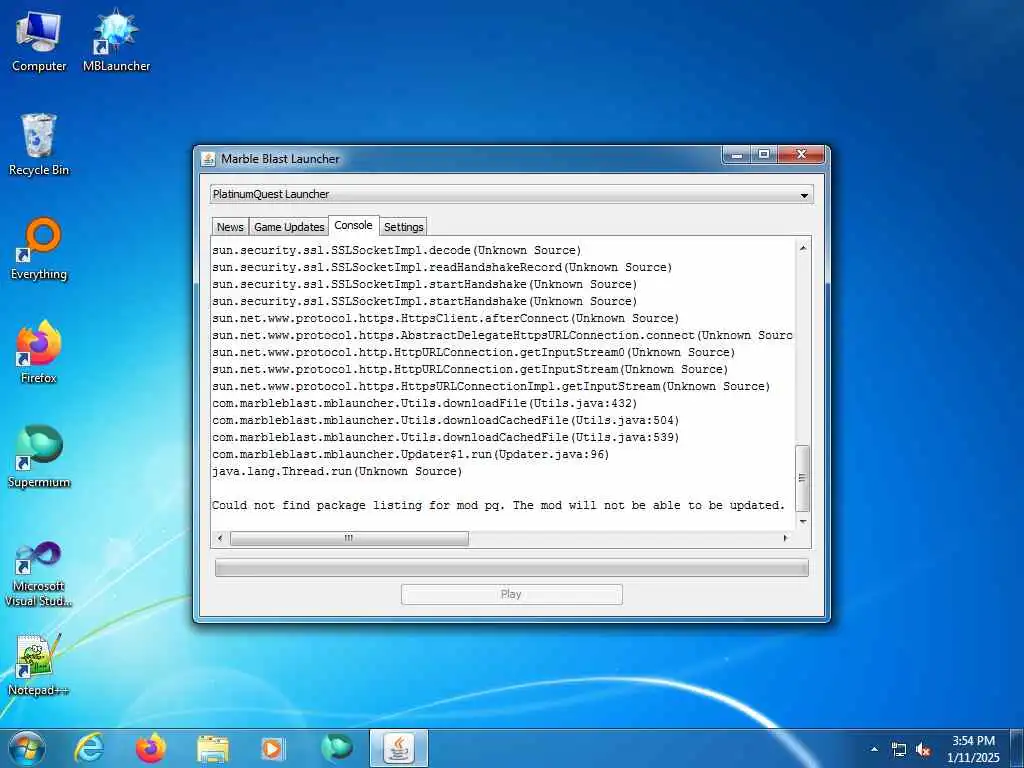
Task: Open Windows Explorer folder in taskbar
Action: (213, 748)
